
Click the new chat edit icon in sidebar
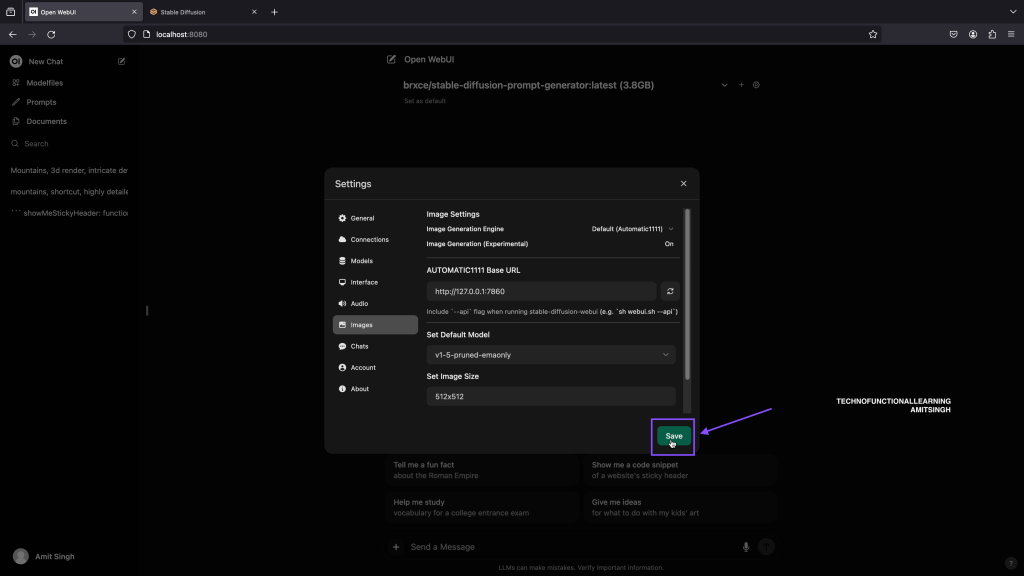point(122,62)
